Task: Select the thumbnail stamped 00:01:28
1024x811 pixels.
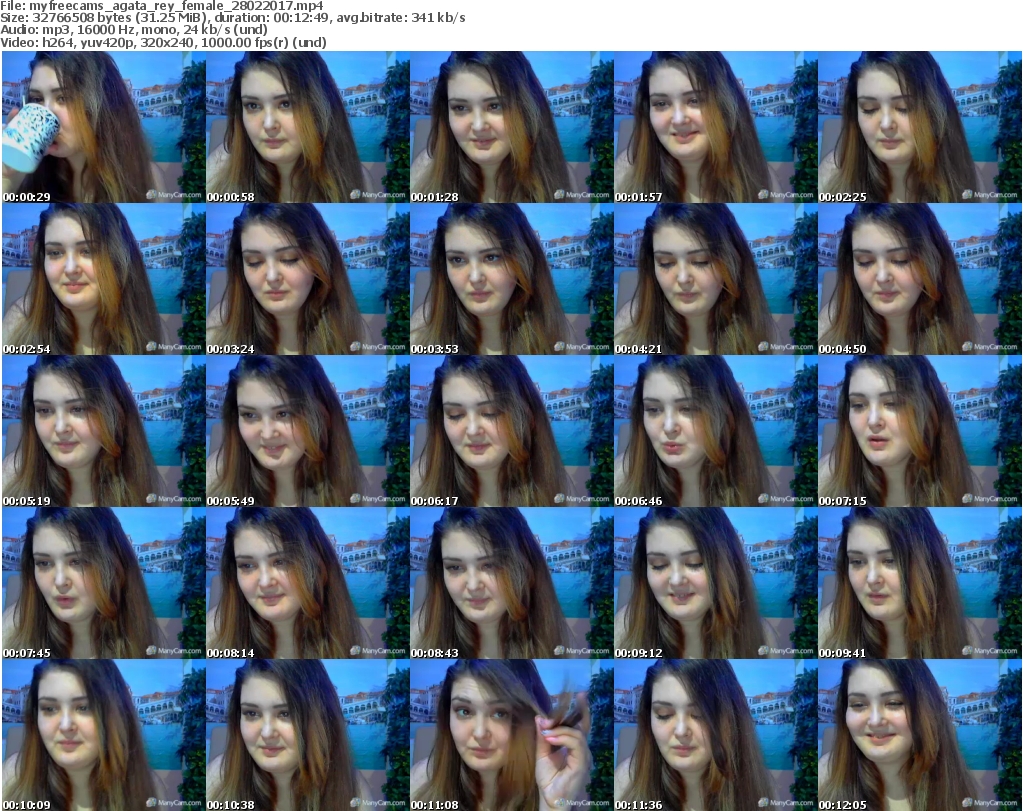Action: 511,127
